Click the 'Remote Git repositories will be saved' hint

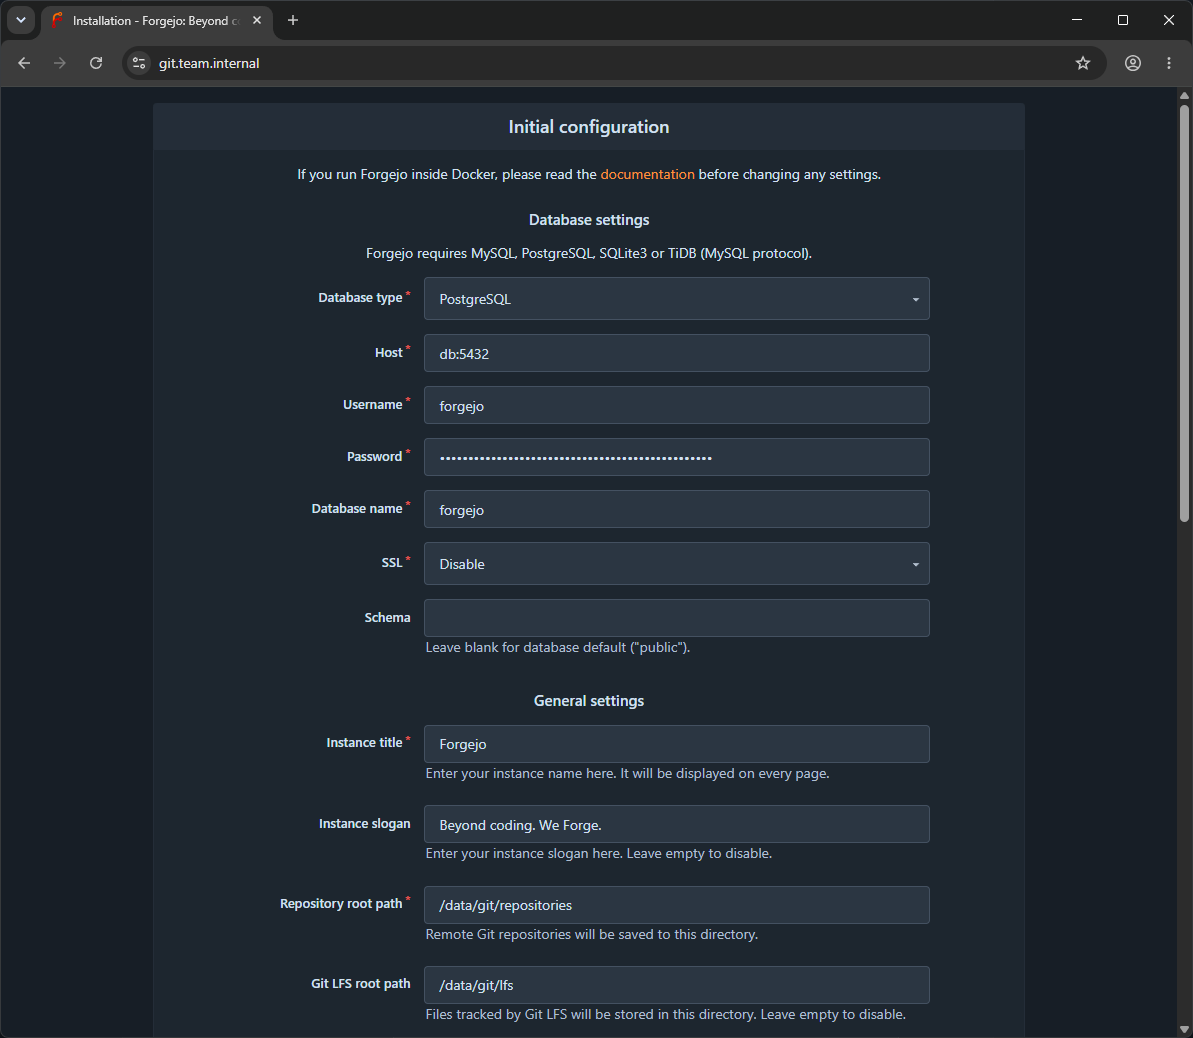click(592, 934)
